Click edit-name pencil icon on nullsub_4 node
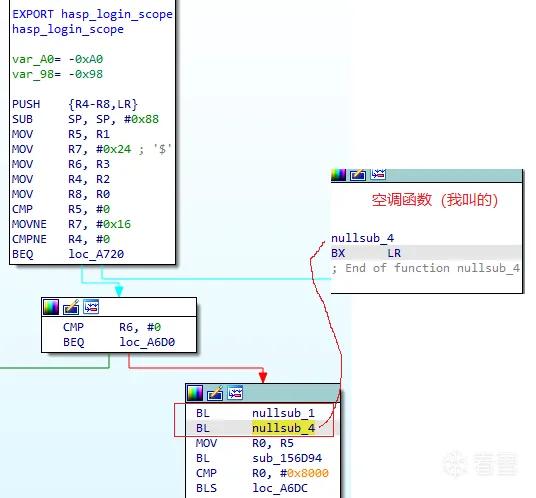 pyautogui.click(x=358, y=175)
